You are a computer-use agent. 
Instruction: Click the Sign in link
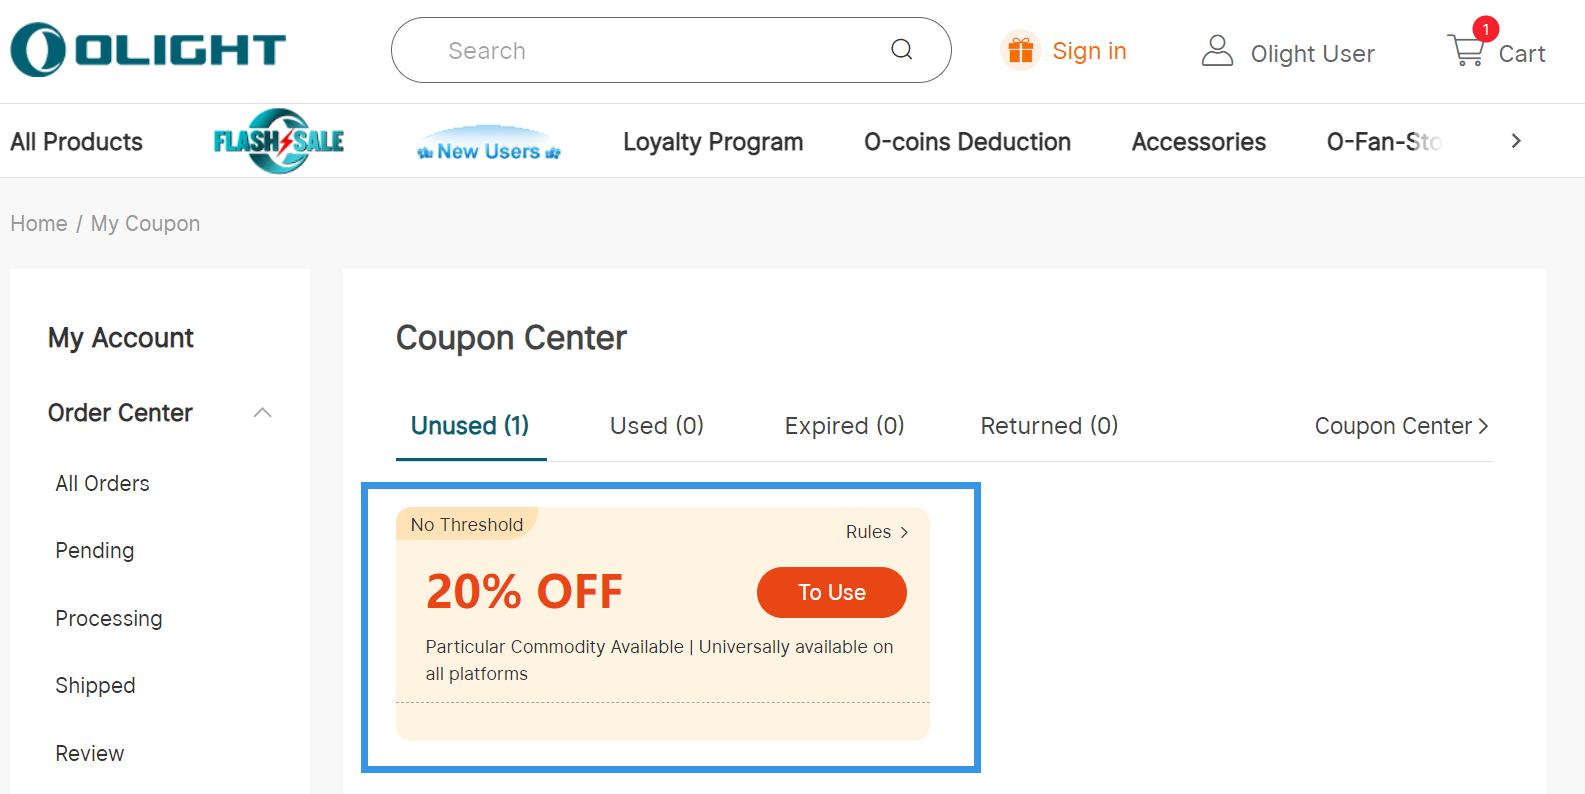coord(1089,51)
